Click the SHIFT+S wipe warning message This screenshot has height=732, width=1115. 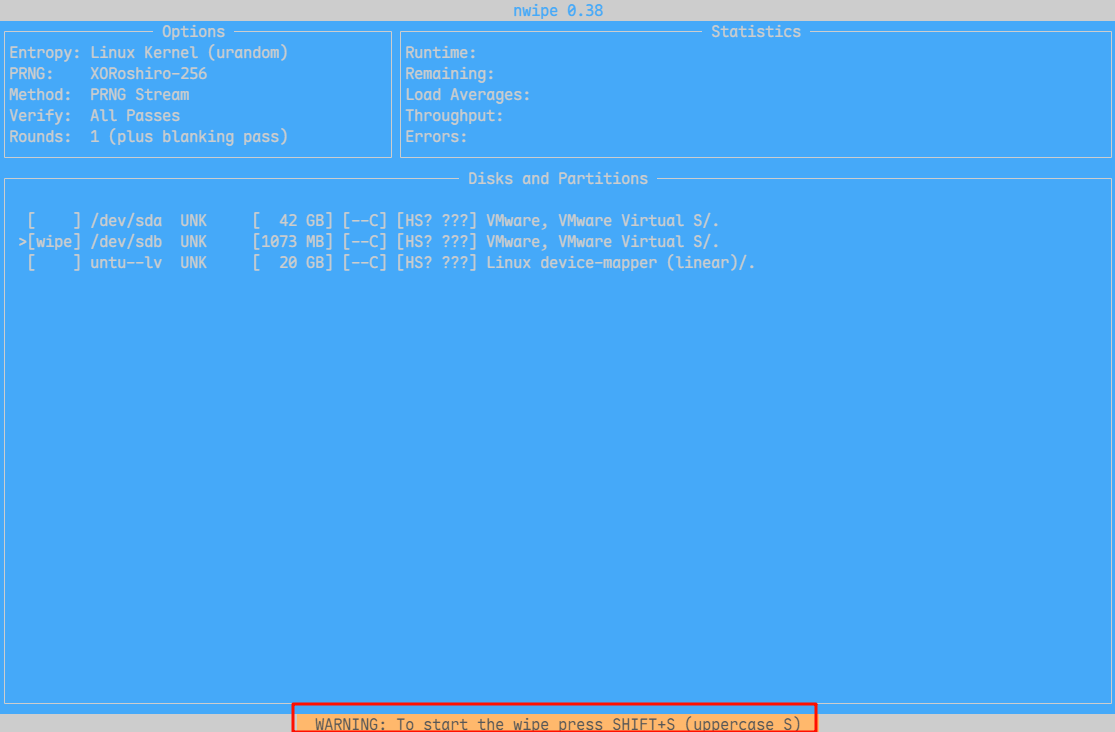pyautogui.click(x=558, y=723)
